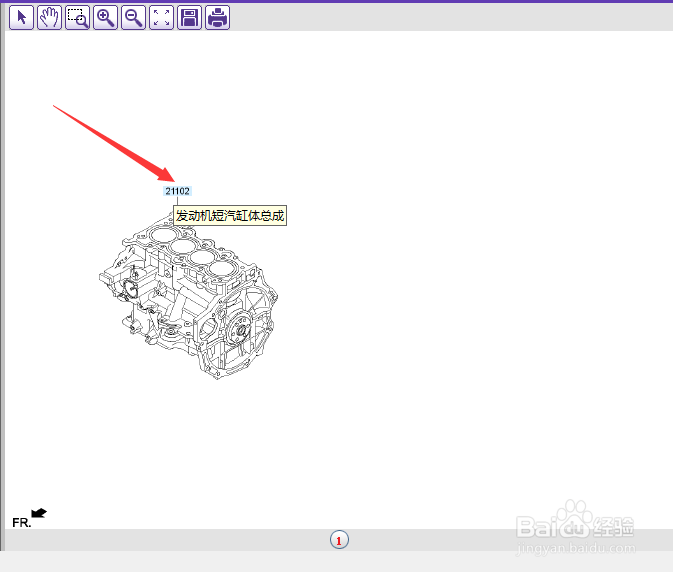Screen dimensions: 673x572
Task: Click the engine short block drawing
Action: 189,298
